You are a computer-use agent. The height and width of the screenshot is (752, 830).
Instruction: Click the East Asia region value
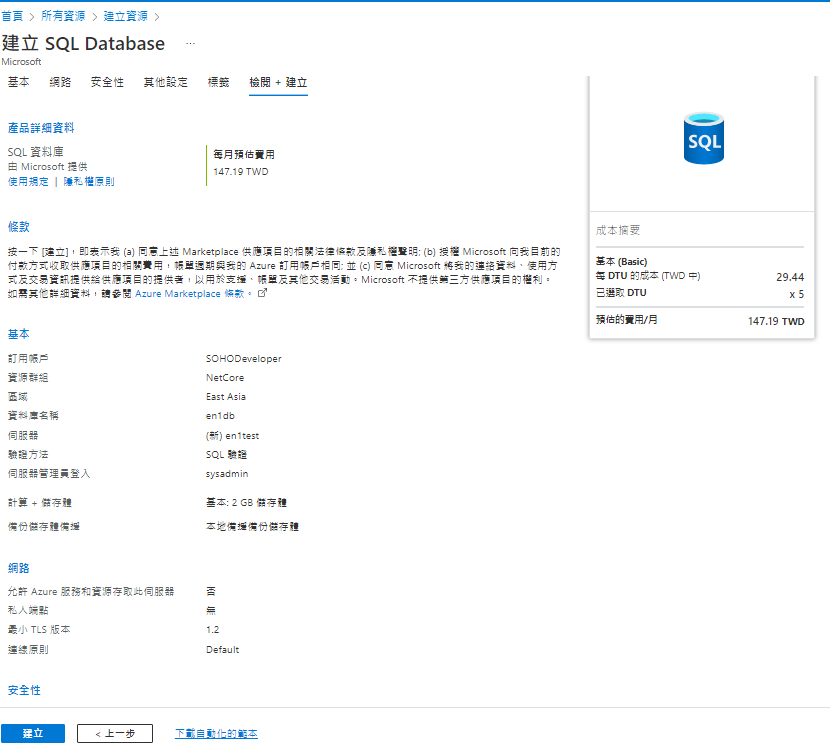point(226,397)
